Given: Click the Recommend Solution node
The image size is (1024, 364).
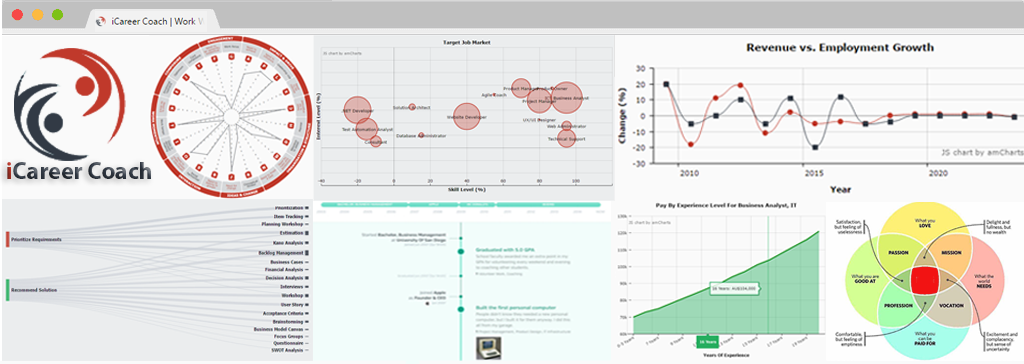Looking at the screenshot, I should 31,290.
